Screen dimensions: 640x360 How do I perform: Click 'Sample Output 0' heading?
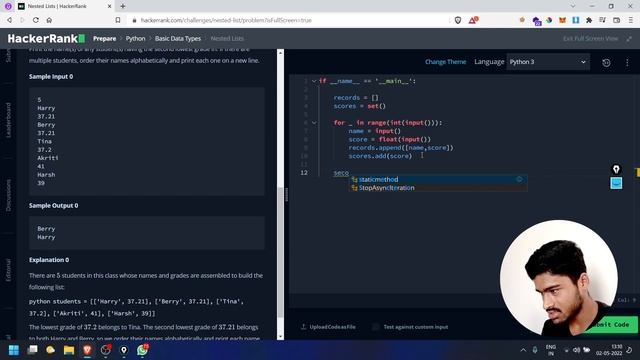click(x=53, y=206)
